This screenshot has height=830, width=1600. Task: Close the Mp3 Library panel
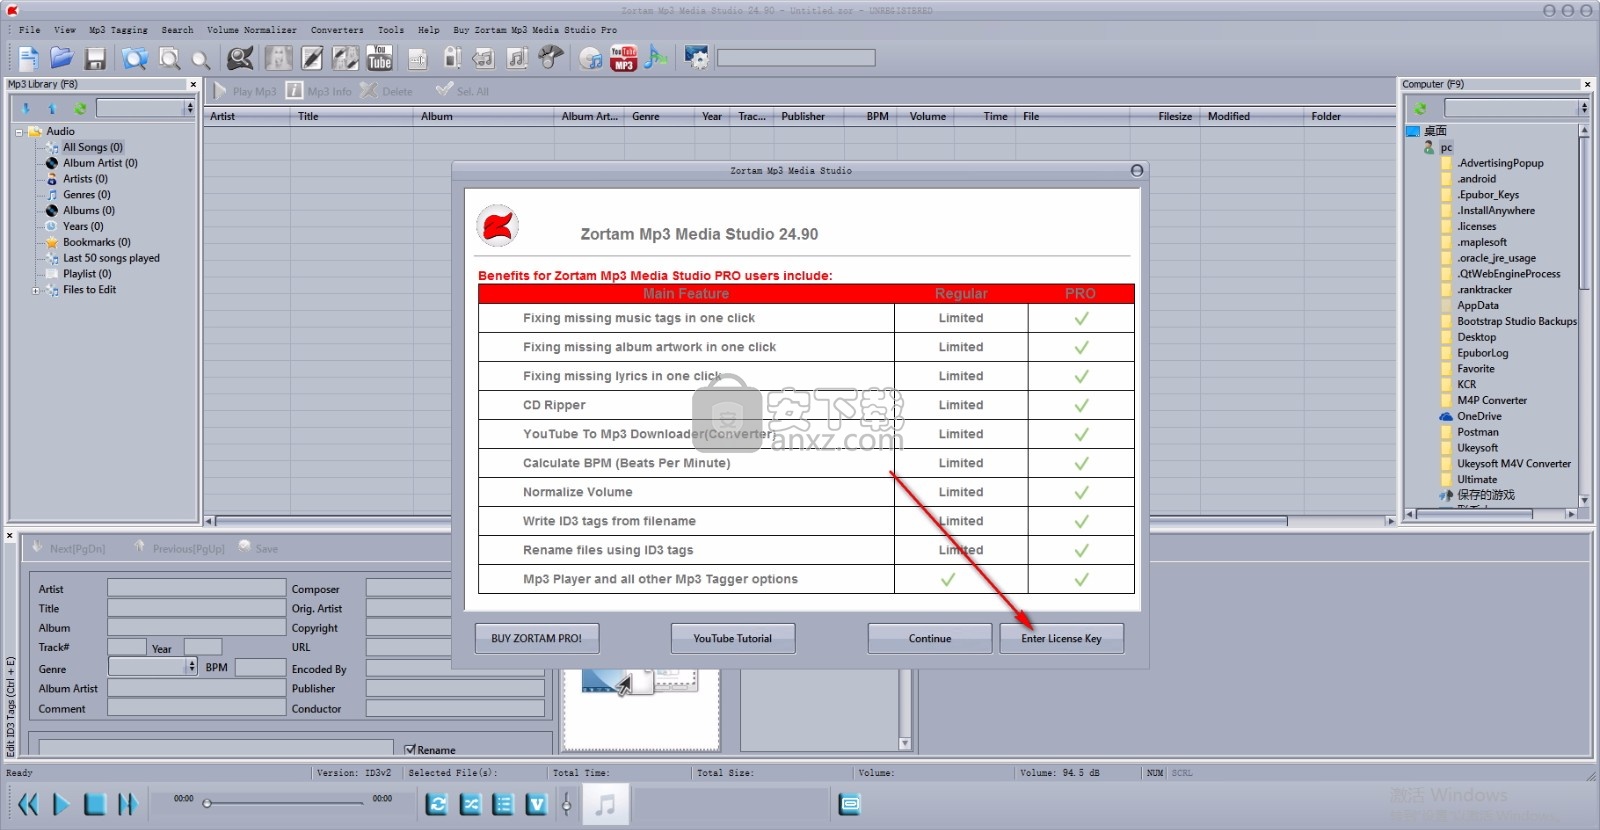click(193, 85)
